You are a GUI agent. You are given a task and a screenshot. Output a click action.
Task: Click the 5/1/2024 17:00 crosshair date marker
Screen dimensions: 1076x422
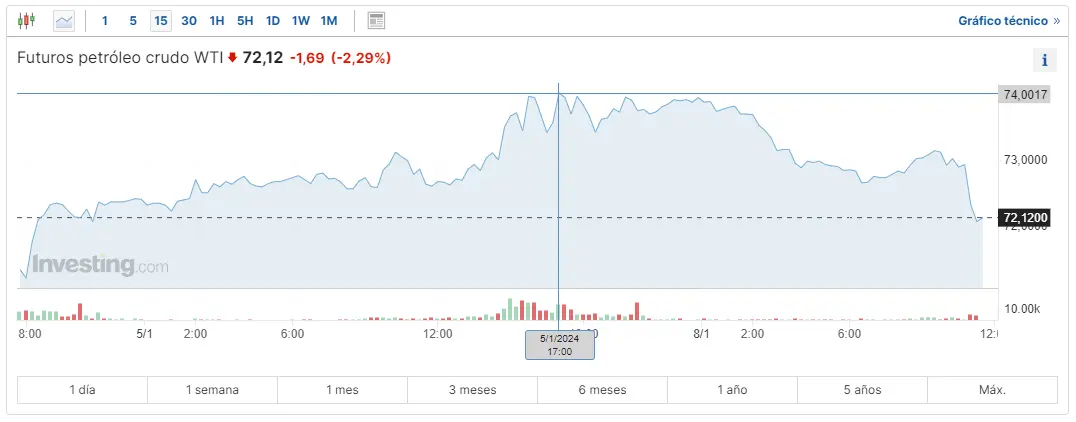(560, 344)
